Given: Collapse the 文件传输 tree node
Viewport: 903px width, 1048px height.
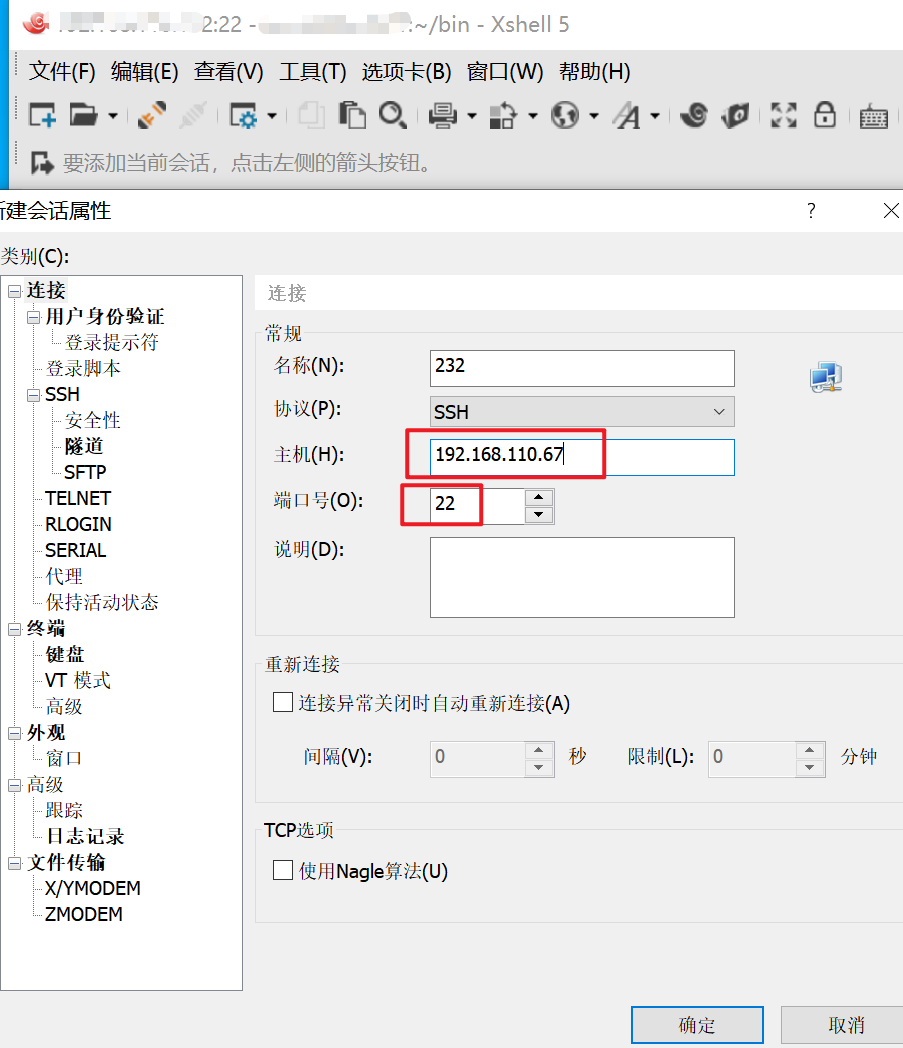Looking at the screenshot, I should [14, 864].
